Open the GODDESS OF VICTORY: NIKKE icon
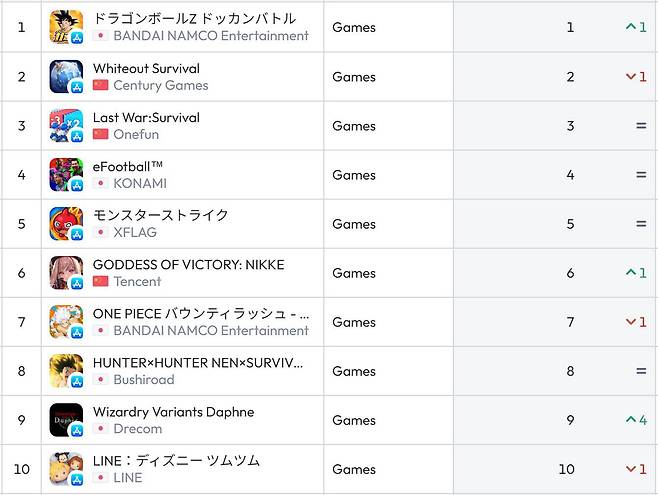Image resolution: width=658 pixels, height=495 pixels. point(66,273)
